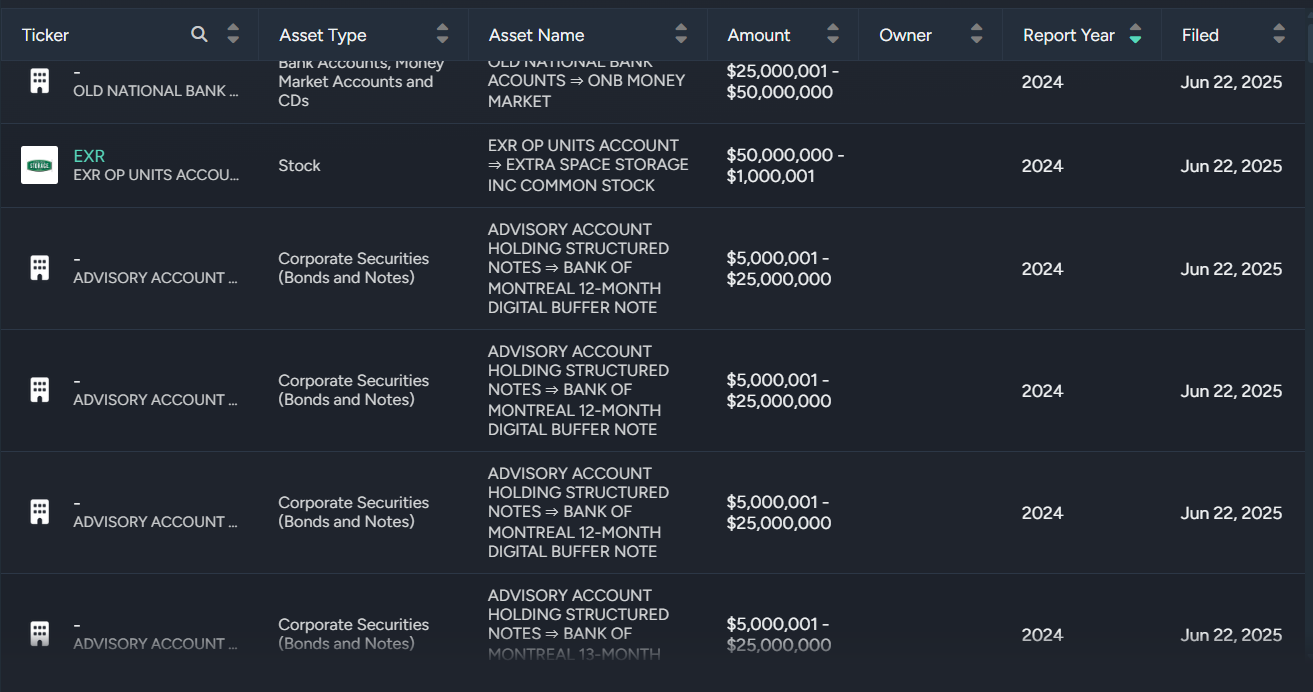1313x692 pixels.
Task: Click the Amount column sort arrows
Action: (832, 35)
